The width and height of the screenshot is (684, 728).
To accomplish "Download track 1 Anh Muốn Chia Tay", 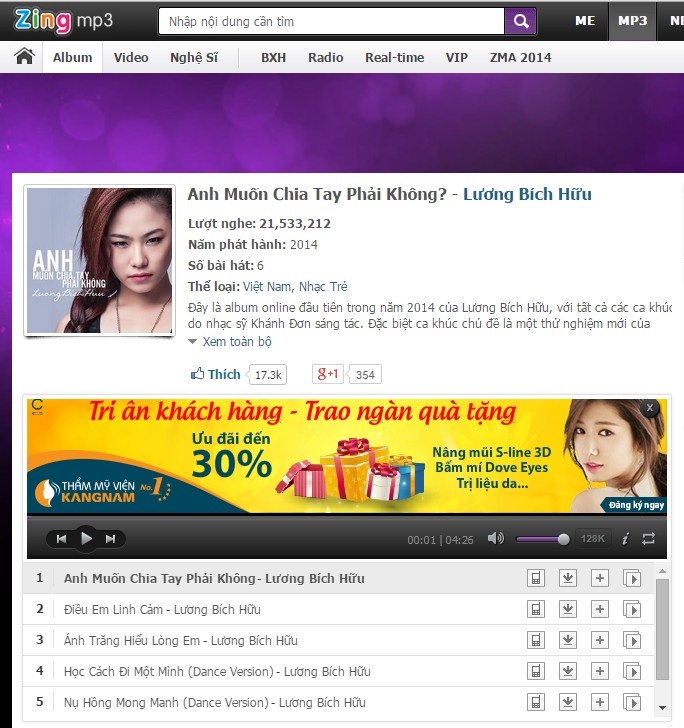I will [568, 578].
